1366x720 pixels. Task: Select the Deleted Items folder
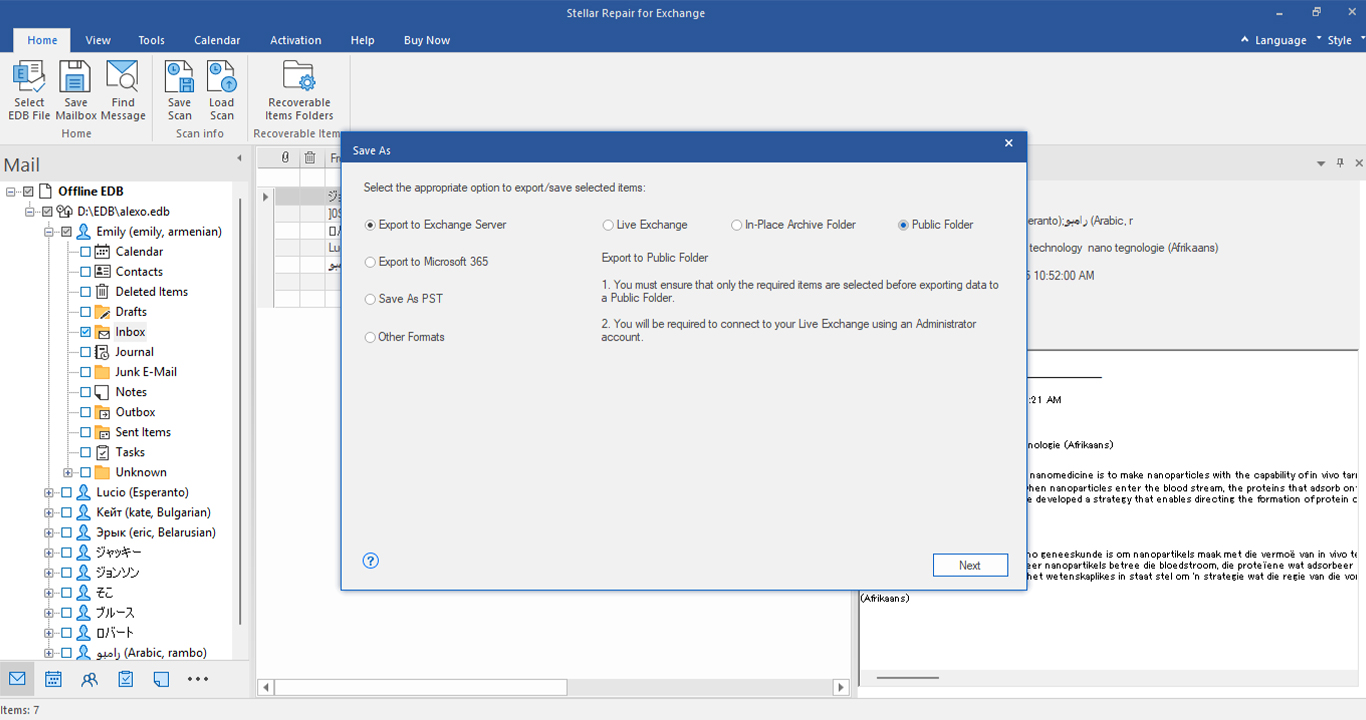coord(151,292)
